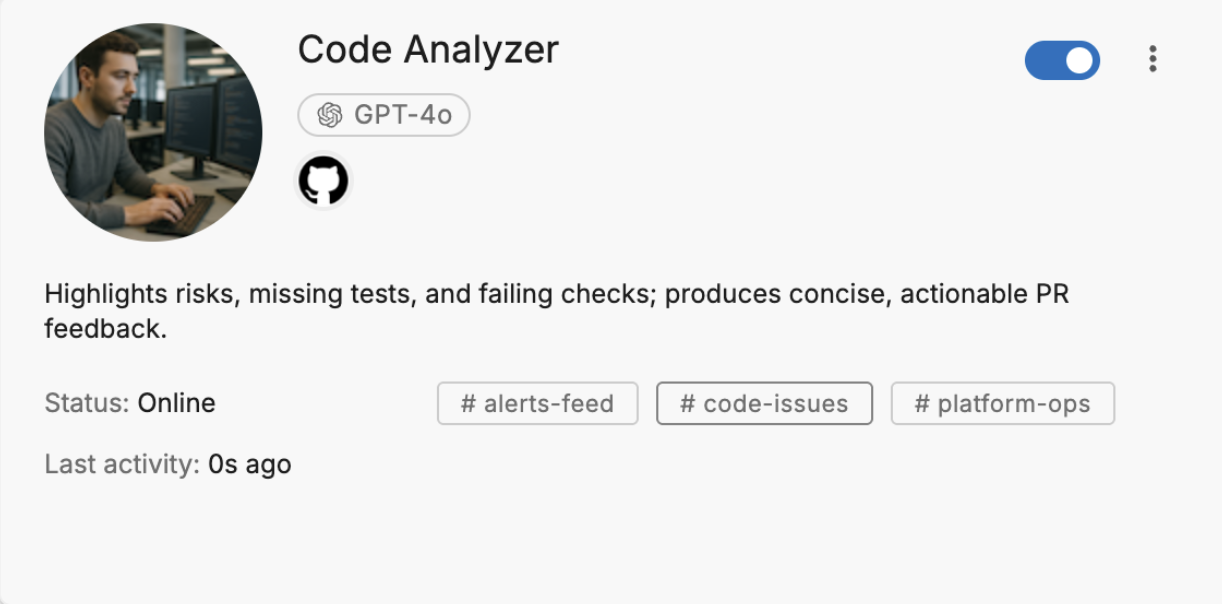Click the Last activity timestamp
The width and height of the screenshot is (1222, 604).
pyautogui.click(x=249, y=463)
